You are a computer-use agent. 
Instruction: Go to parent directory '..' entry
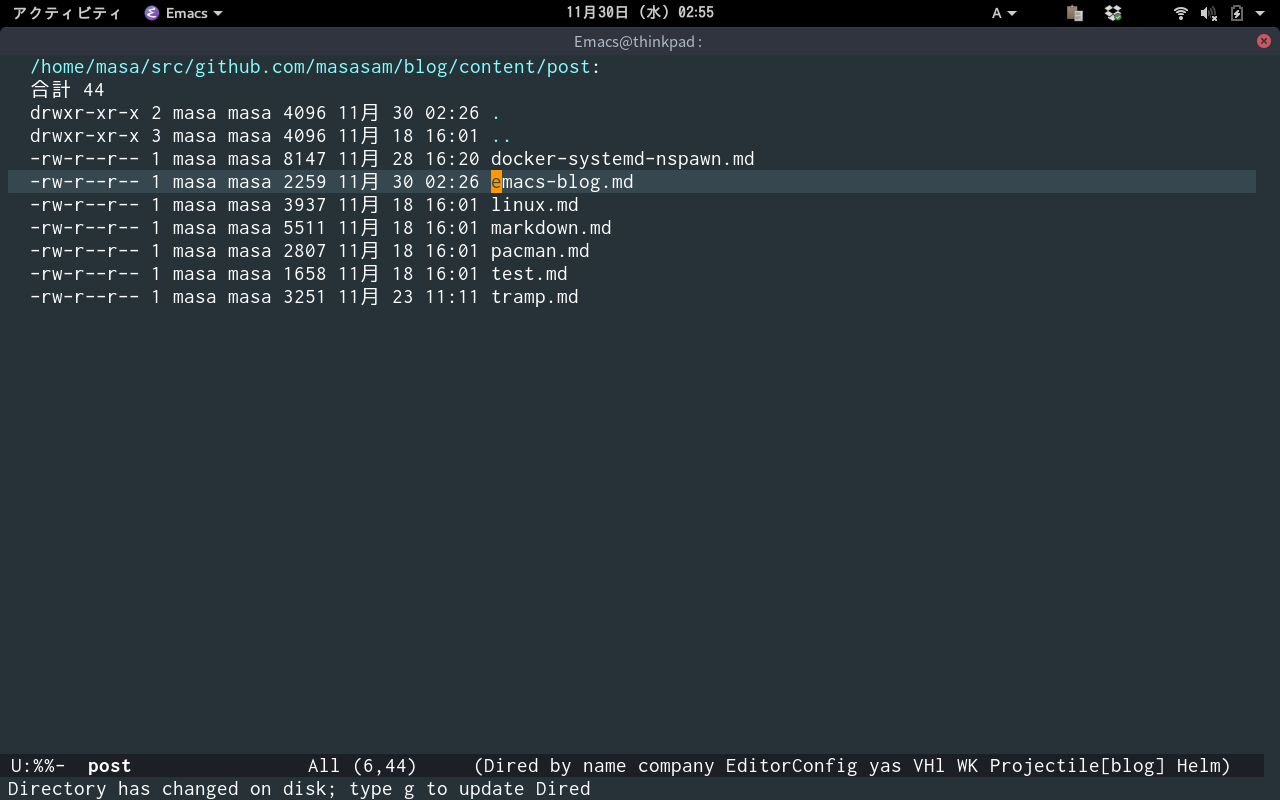pos(501,136)
